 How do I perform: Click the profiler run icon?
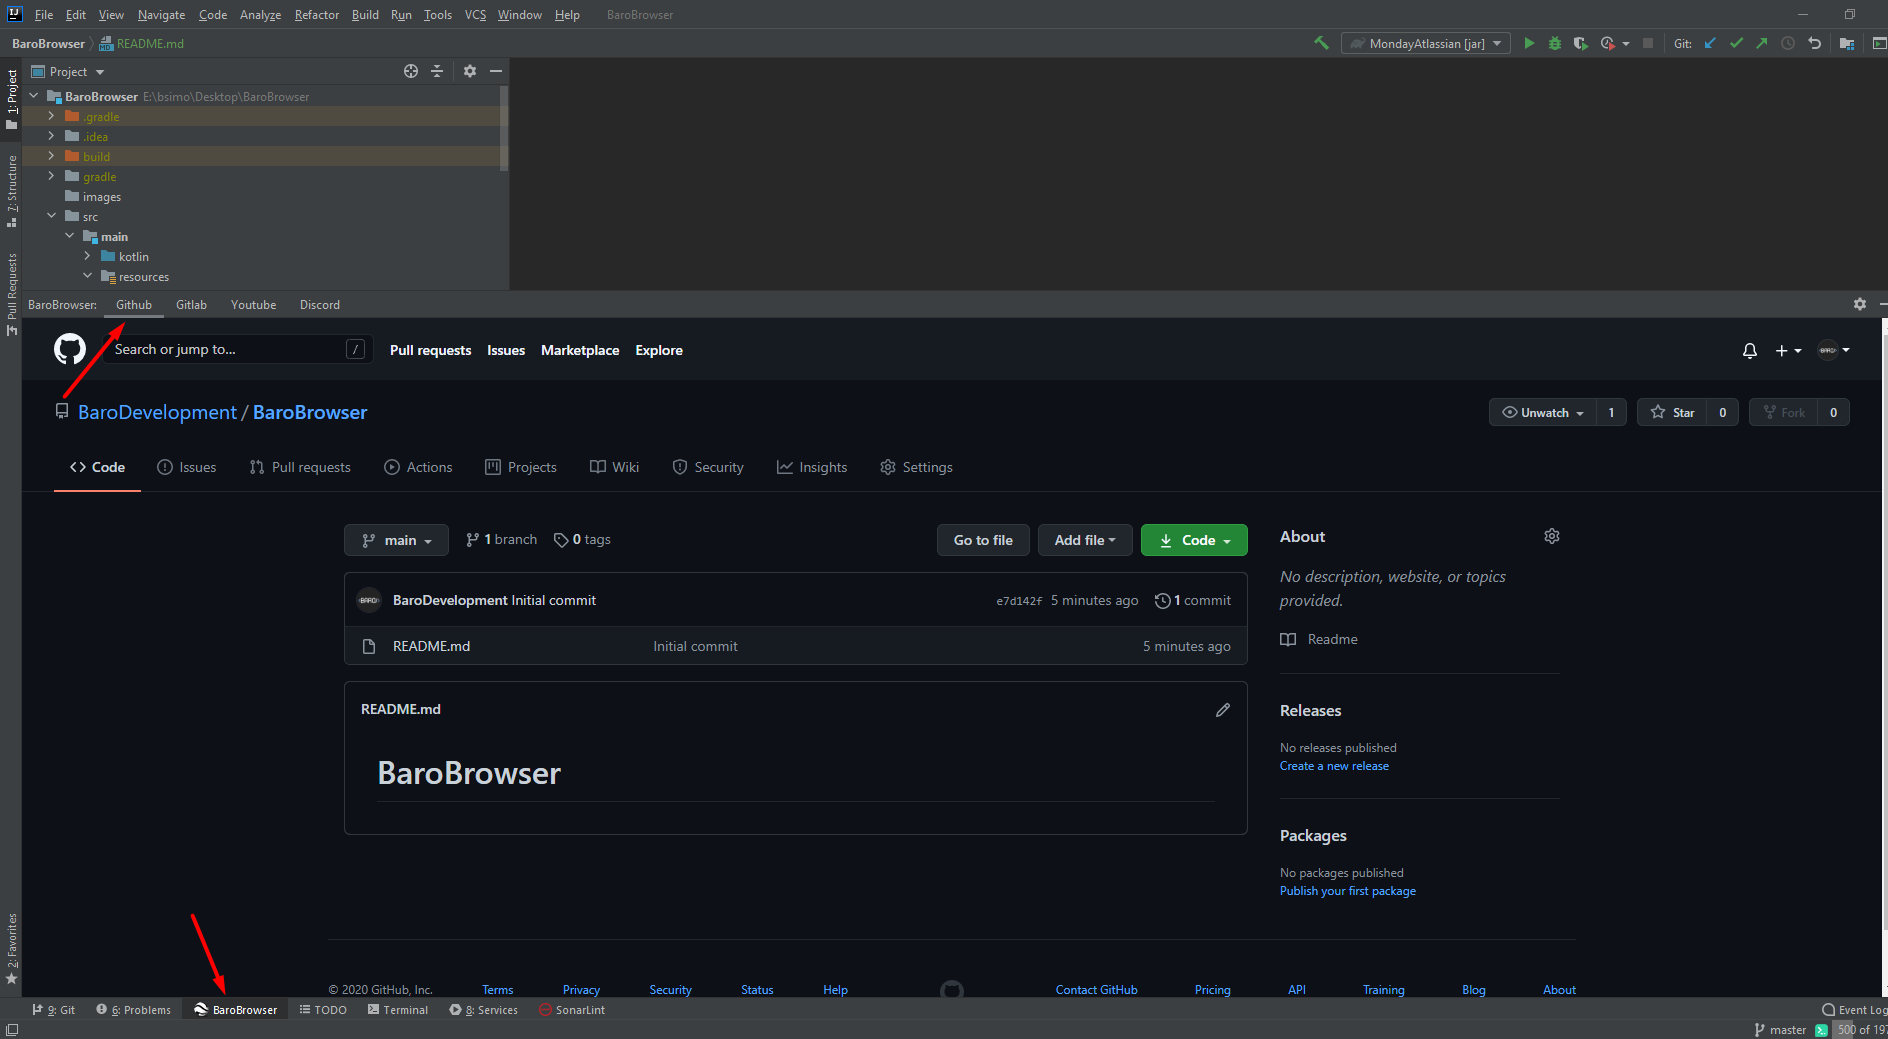point(1608,43)
